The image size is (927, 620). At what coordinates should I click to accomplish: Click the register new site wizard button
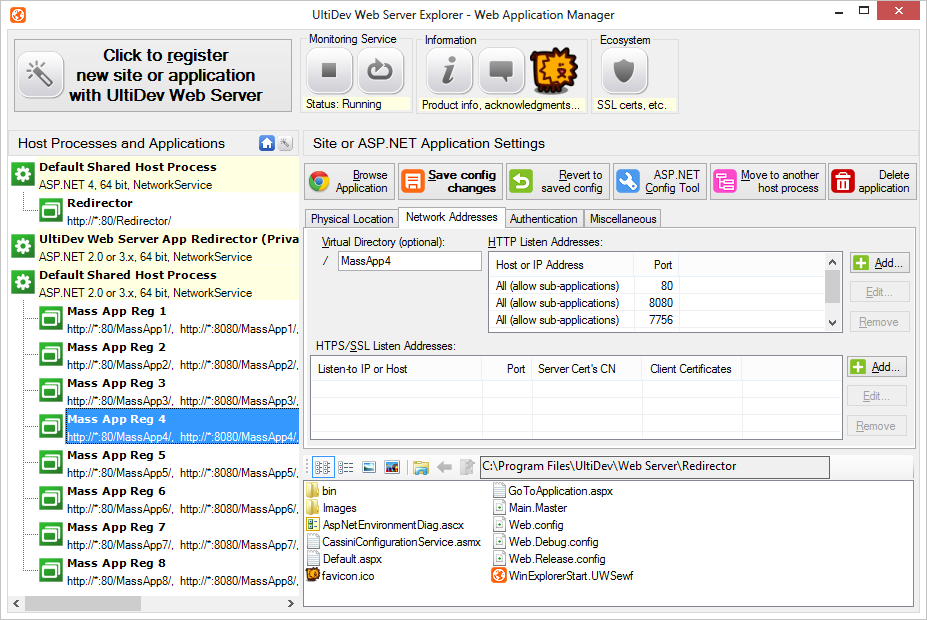tap(153, 75)
